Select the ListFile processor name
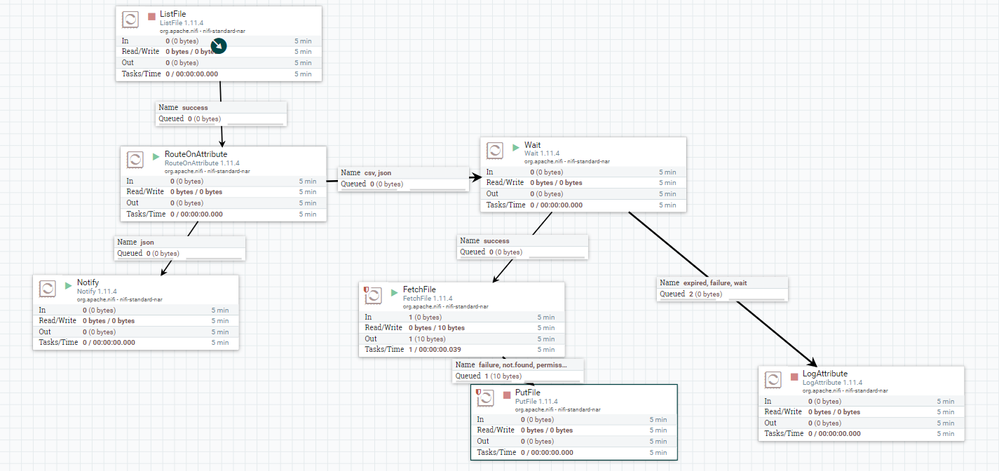This screenshot has height=471, width=999. point(173,15)
